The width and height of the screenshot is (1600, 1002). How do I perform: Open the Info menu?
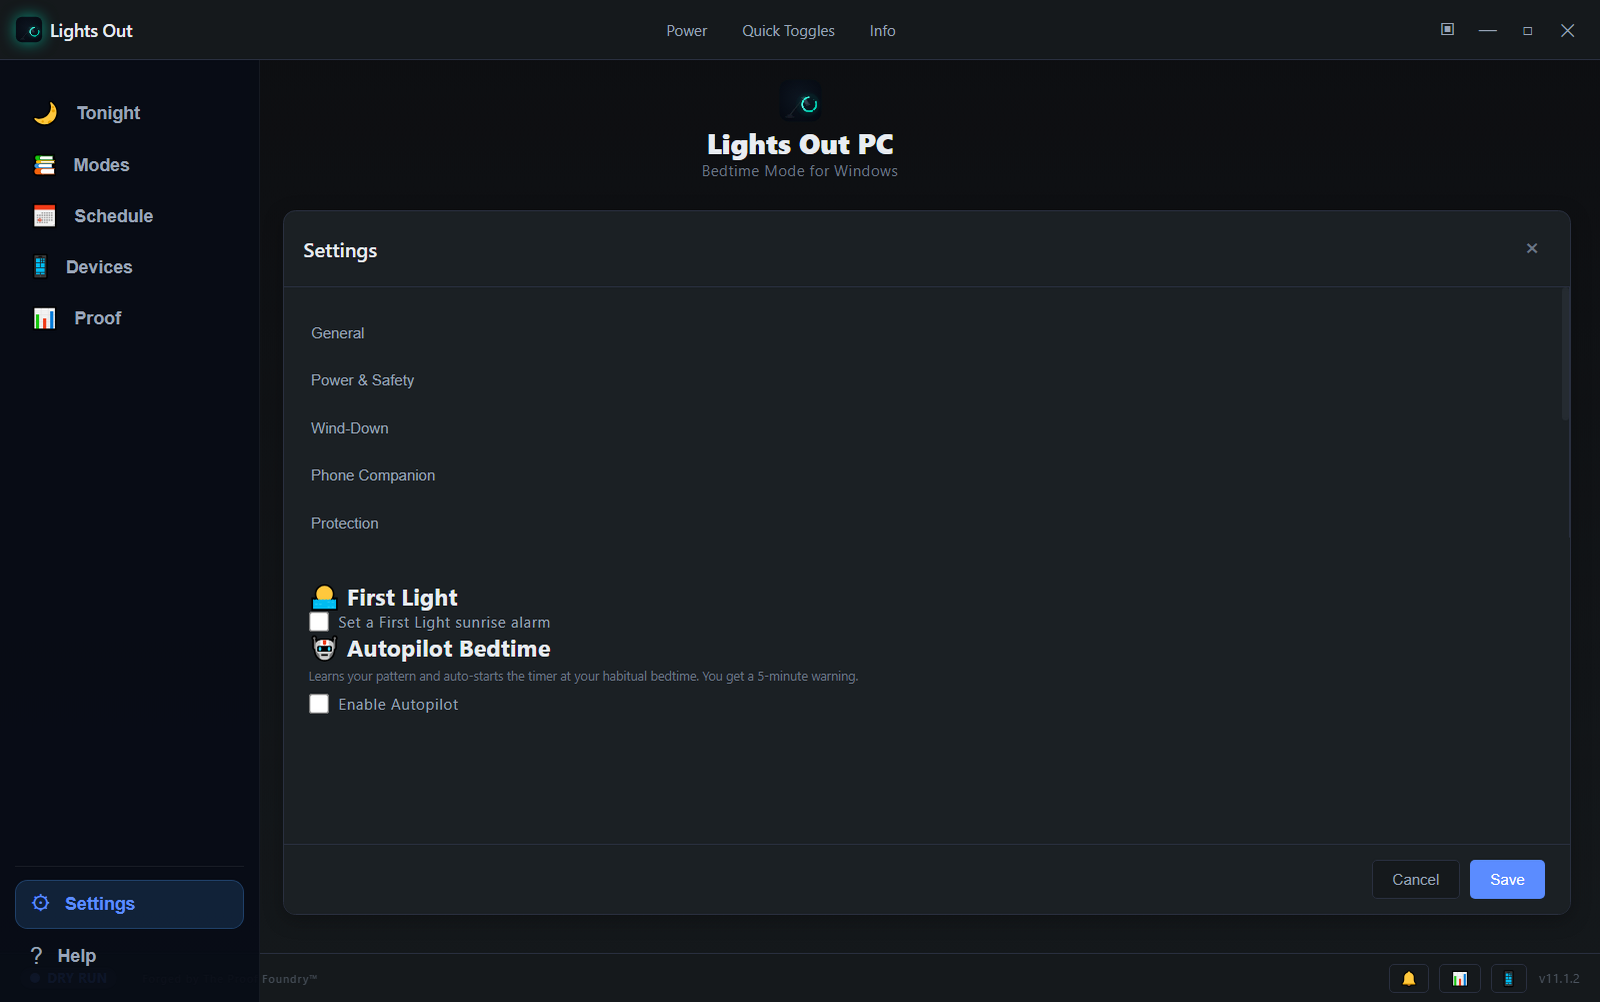882,31
